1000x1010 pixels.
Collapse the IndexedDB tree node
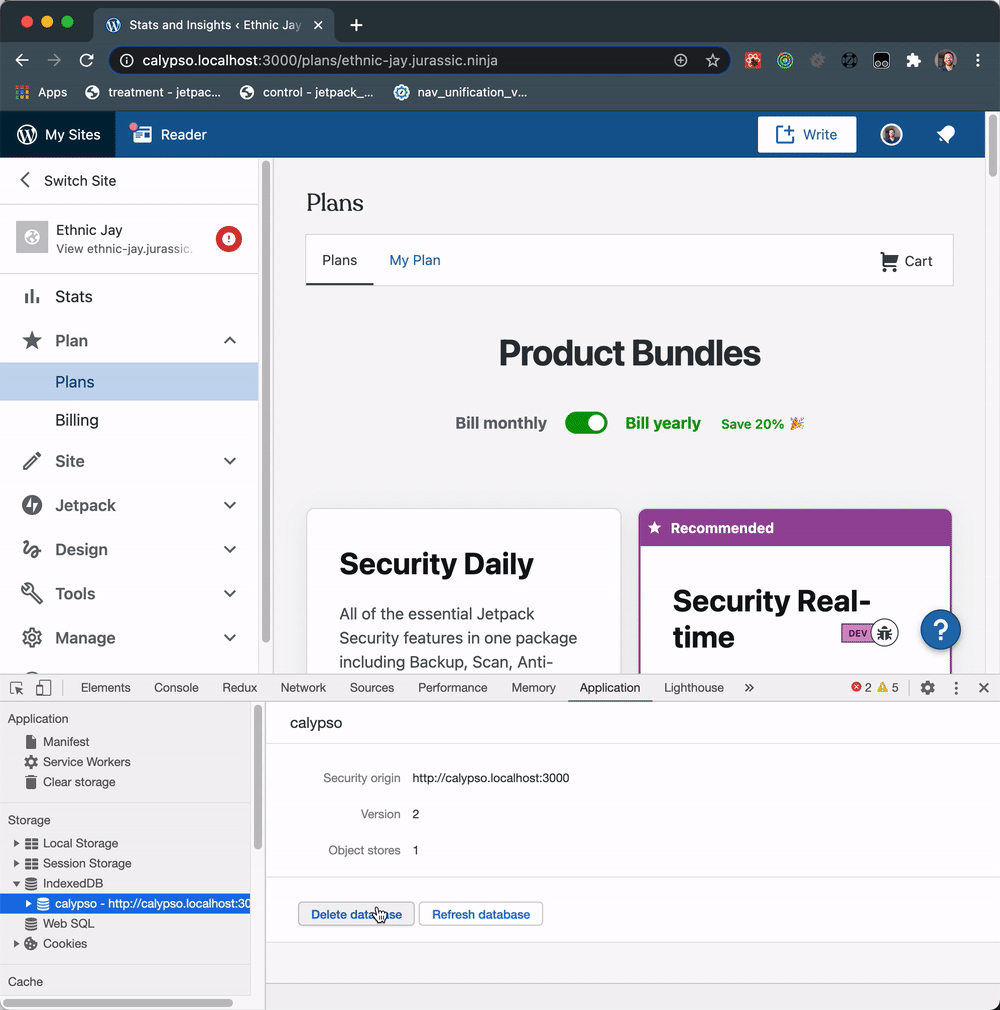(x=17, y=884)
